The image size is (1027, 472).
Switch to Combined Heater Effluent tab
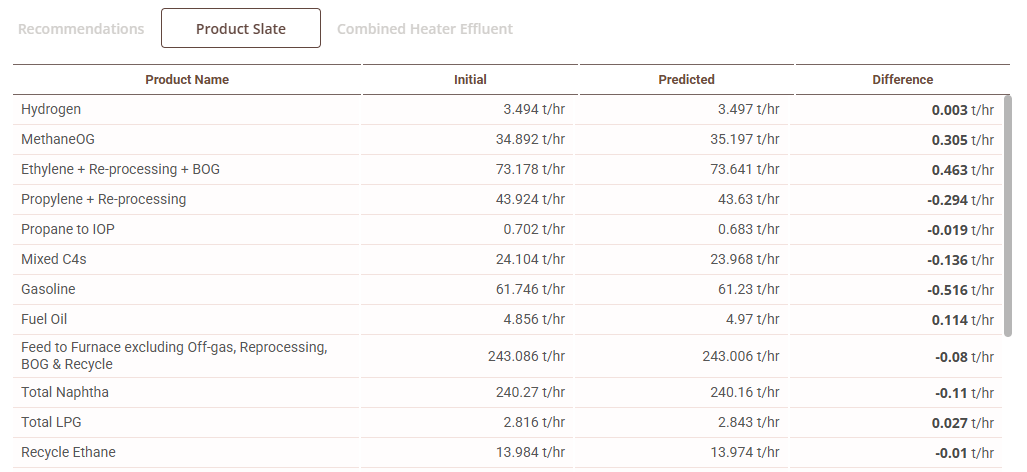[425, 29]
